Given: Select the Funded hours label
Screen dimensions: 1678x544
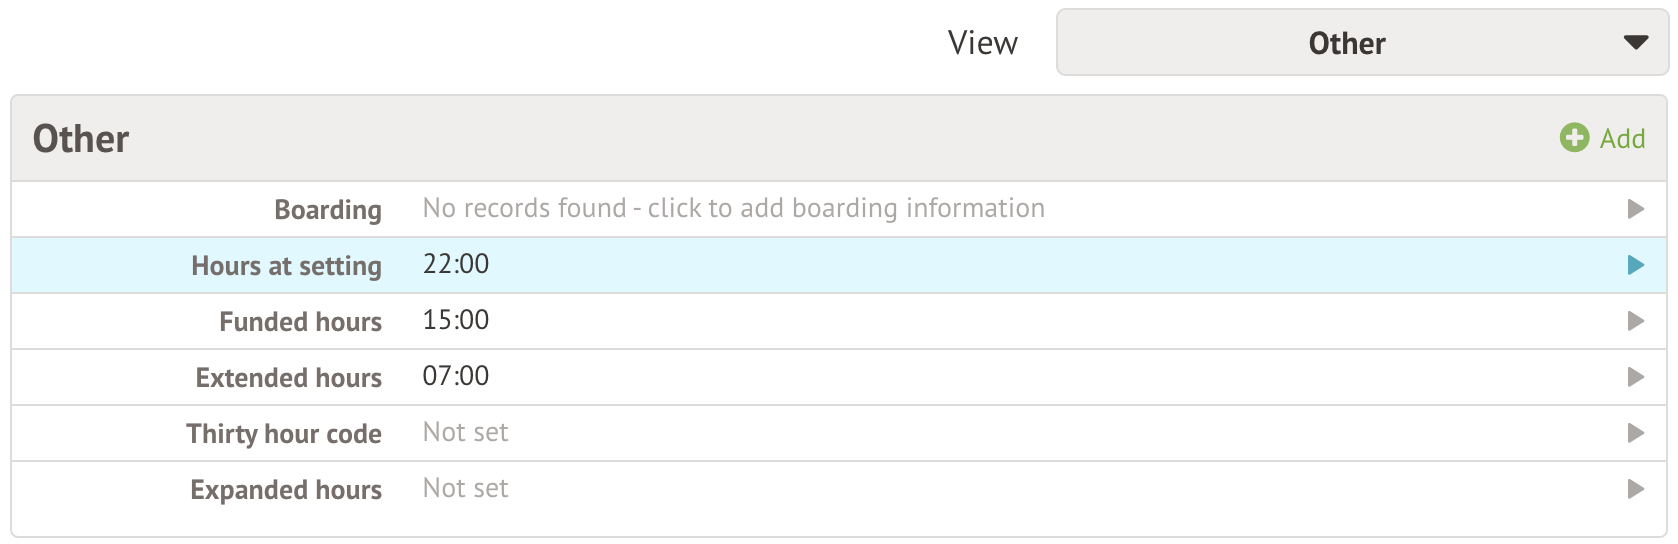Looking at the screenshot, I should (x=300, y=322).
